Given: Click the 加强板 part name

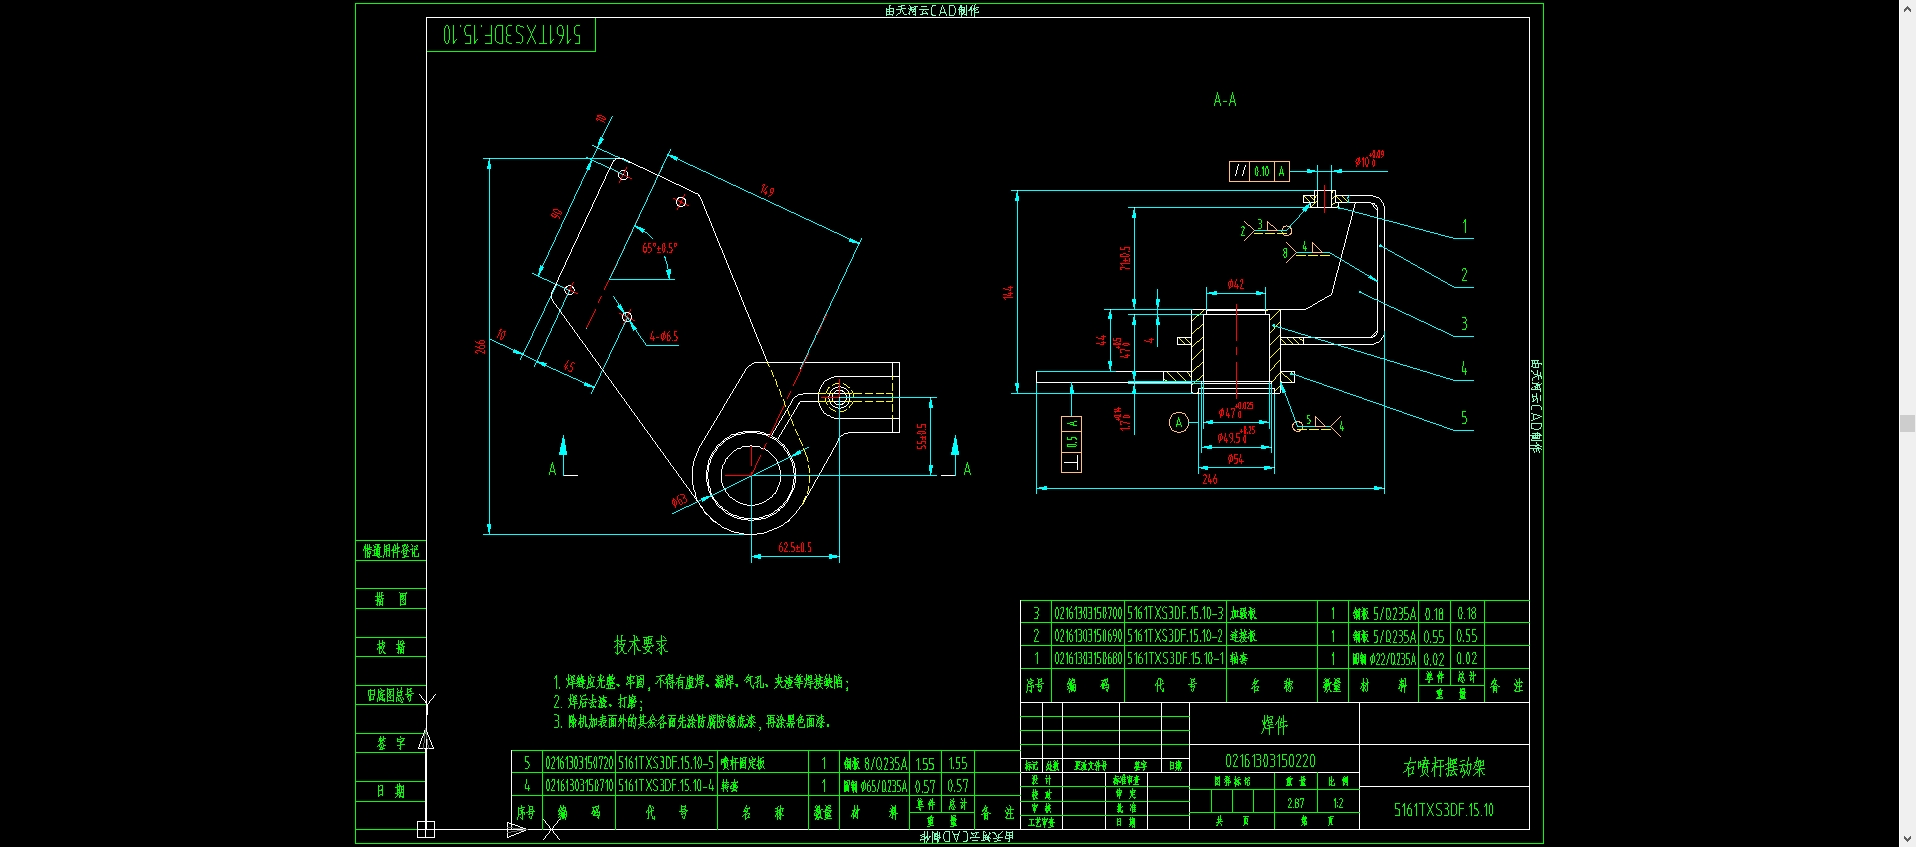Looking at the screenshot, I should (x=1243, y=613).
